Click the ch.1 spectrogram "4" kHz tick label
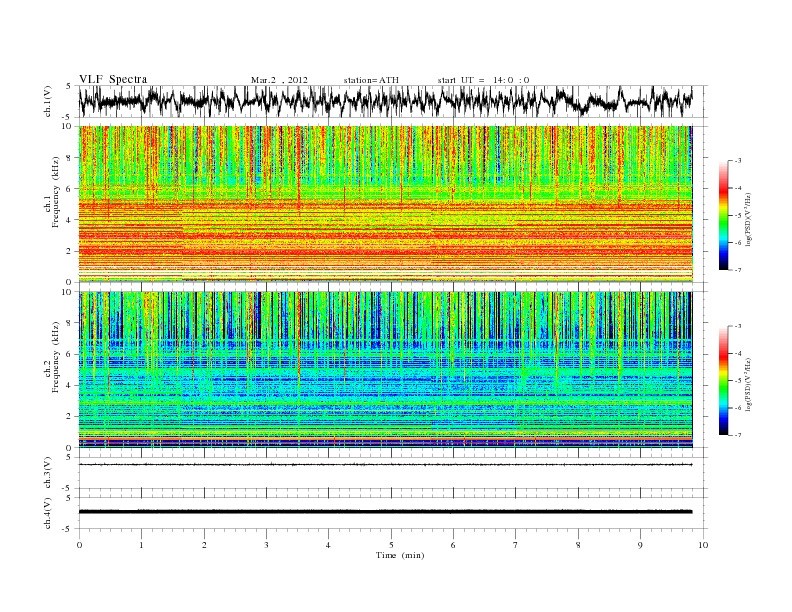The image size is (792, 612). point(70,220)
